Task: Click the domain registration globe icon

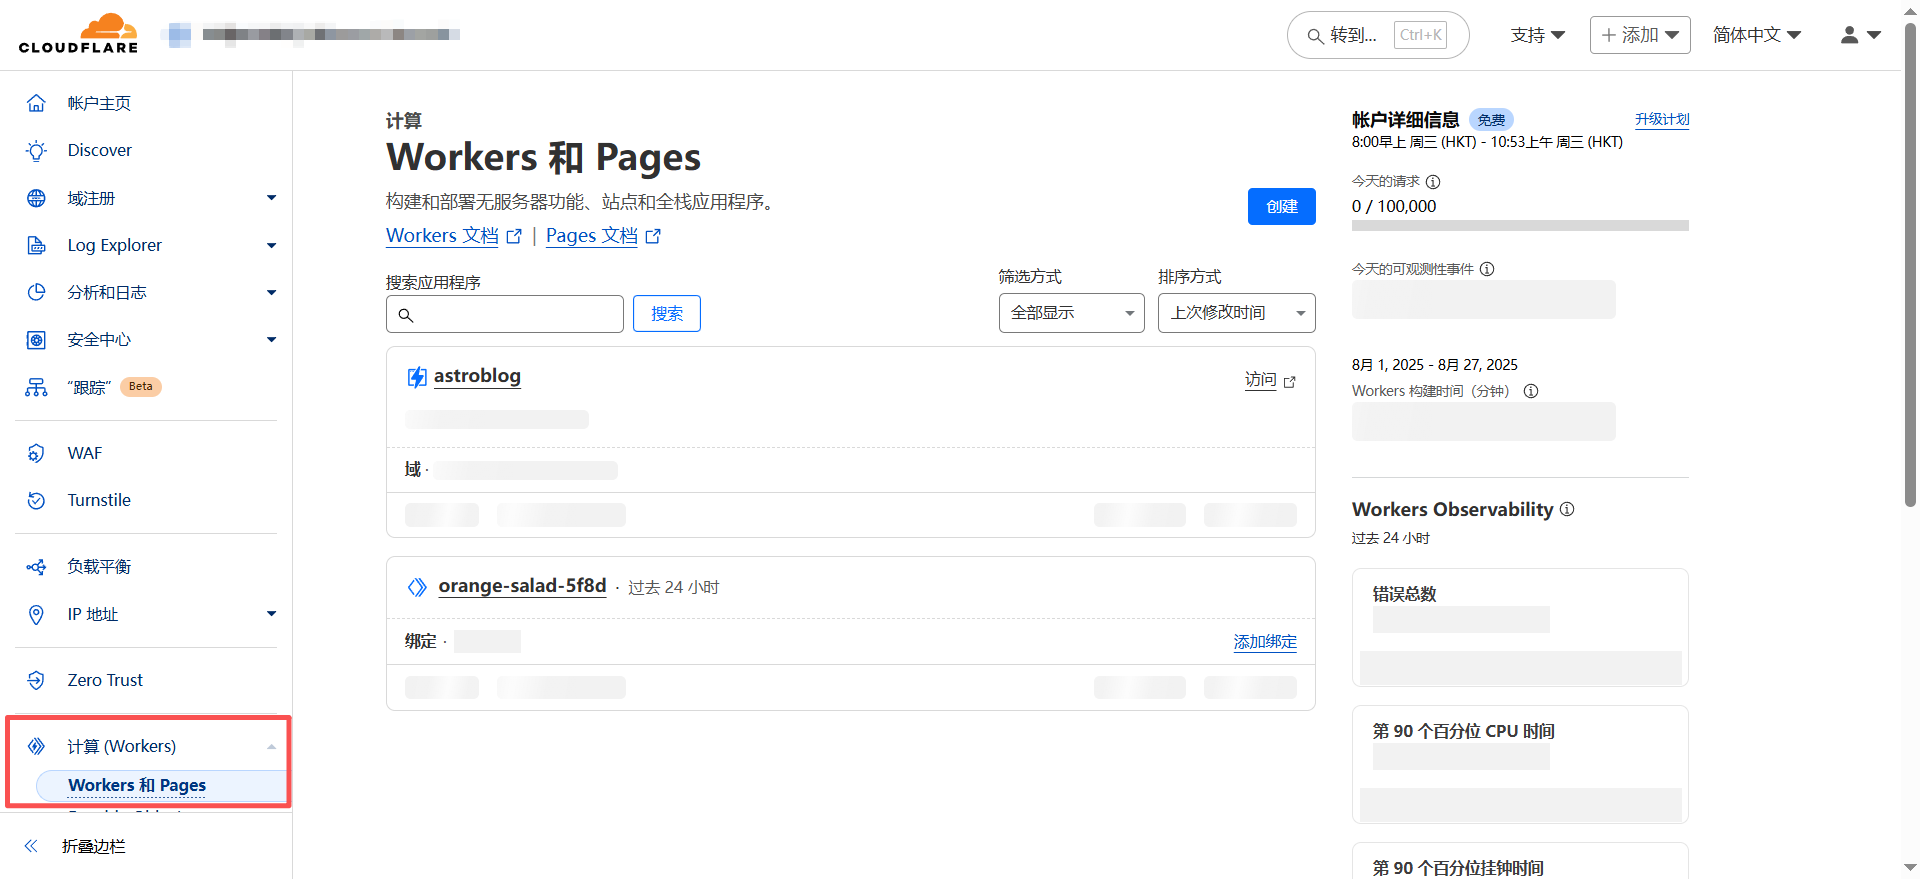Action: click(x=36, y=198)
